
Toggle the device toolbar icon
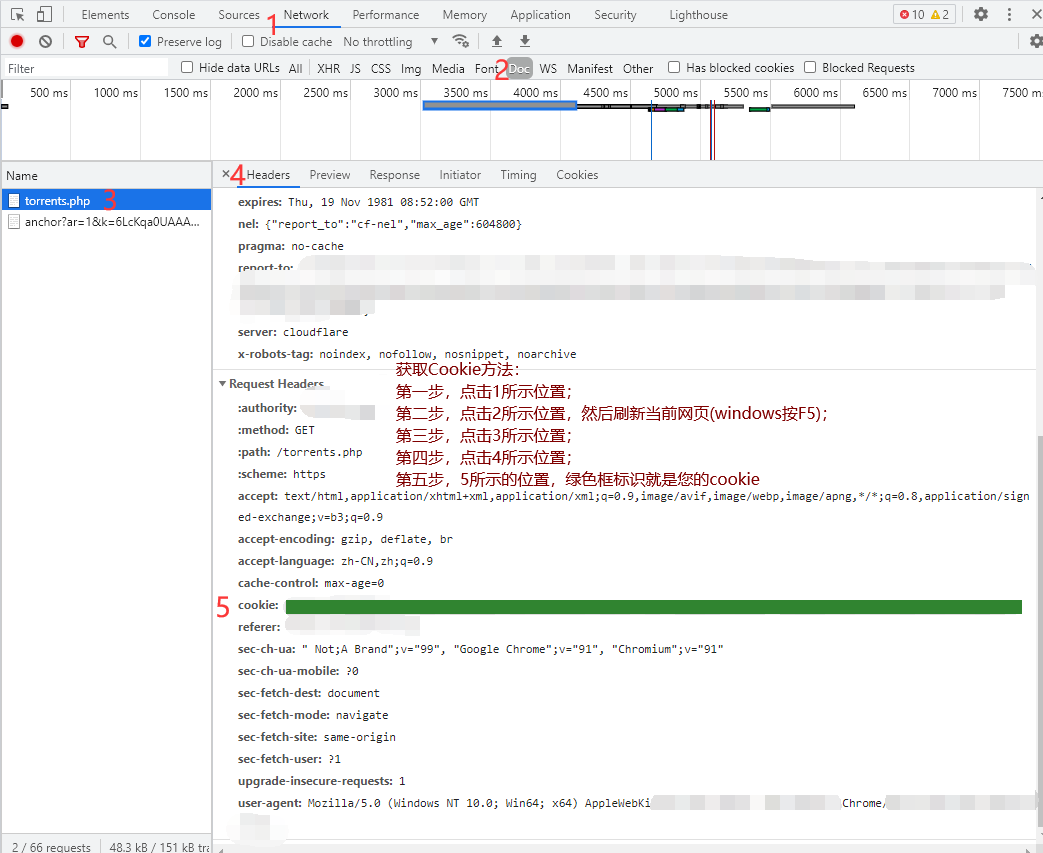coord(44,15)
